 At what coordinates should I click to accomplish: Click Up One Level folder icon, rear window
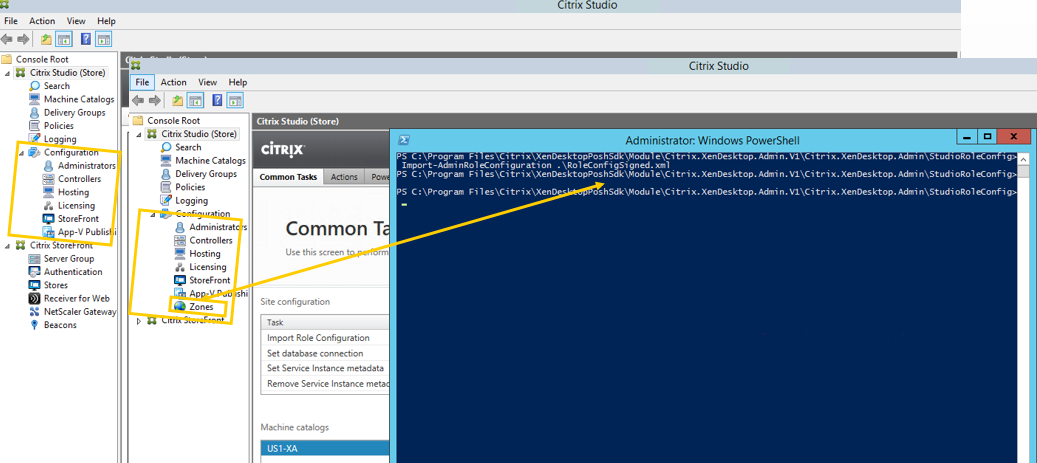[x=46, y=39]
